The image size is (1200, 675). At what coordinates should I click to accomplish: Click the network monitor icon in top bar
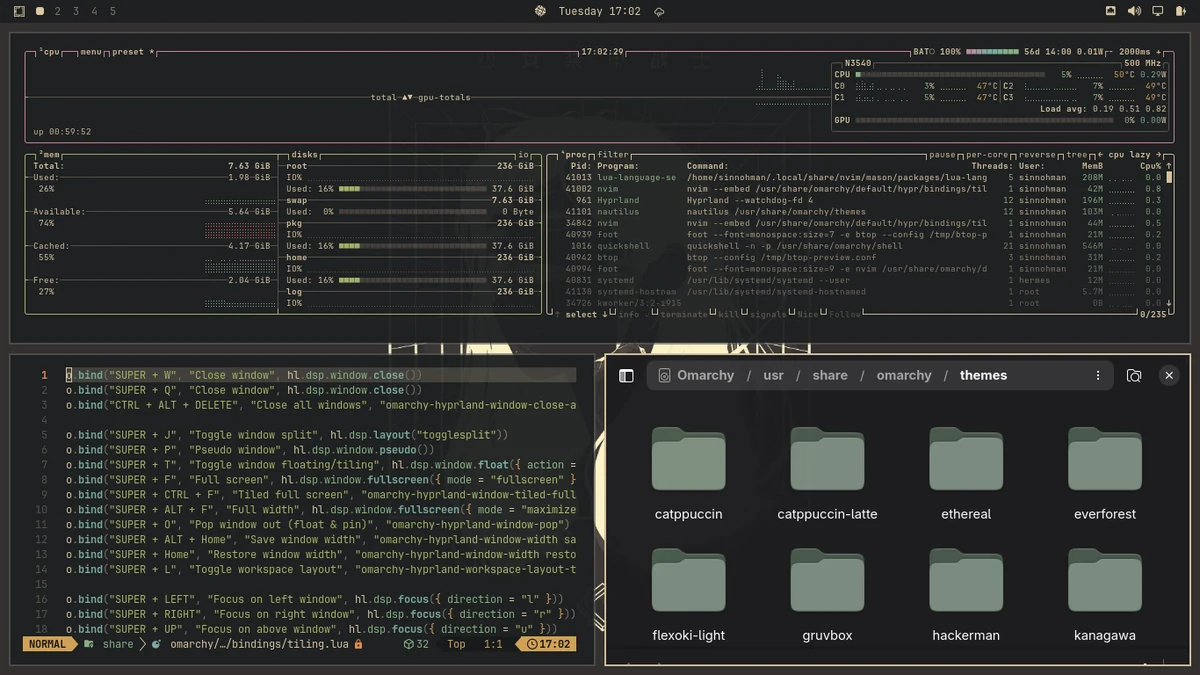[1158, 11]
